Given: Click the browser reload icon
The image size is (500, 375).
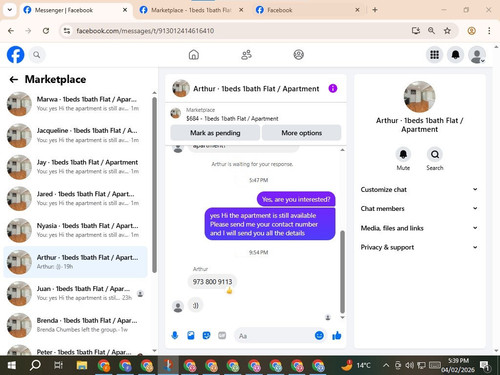Looking at the screenshot, I should click(46, 31).
